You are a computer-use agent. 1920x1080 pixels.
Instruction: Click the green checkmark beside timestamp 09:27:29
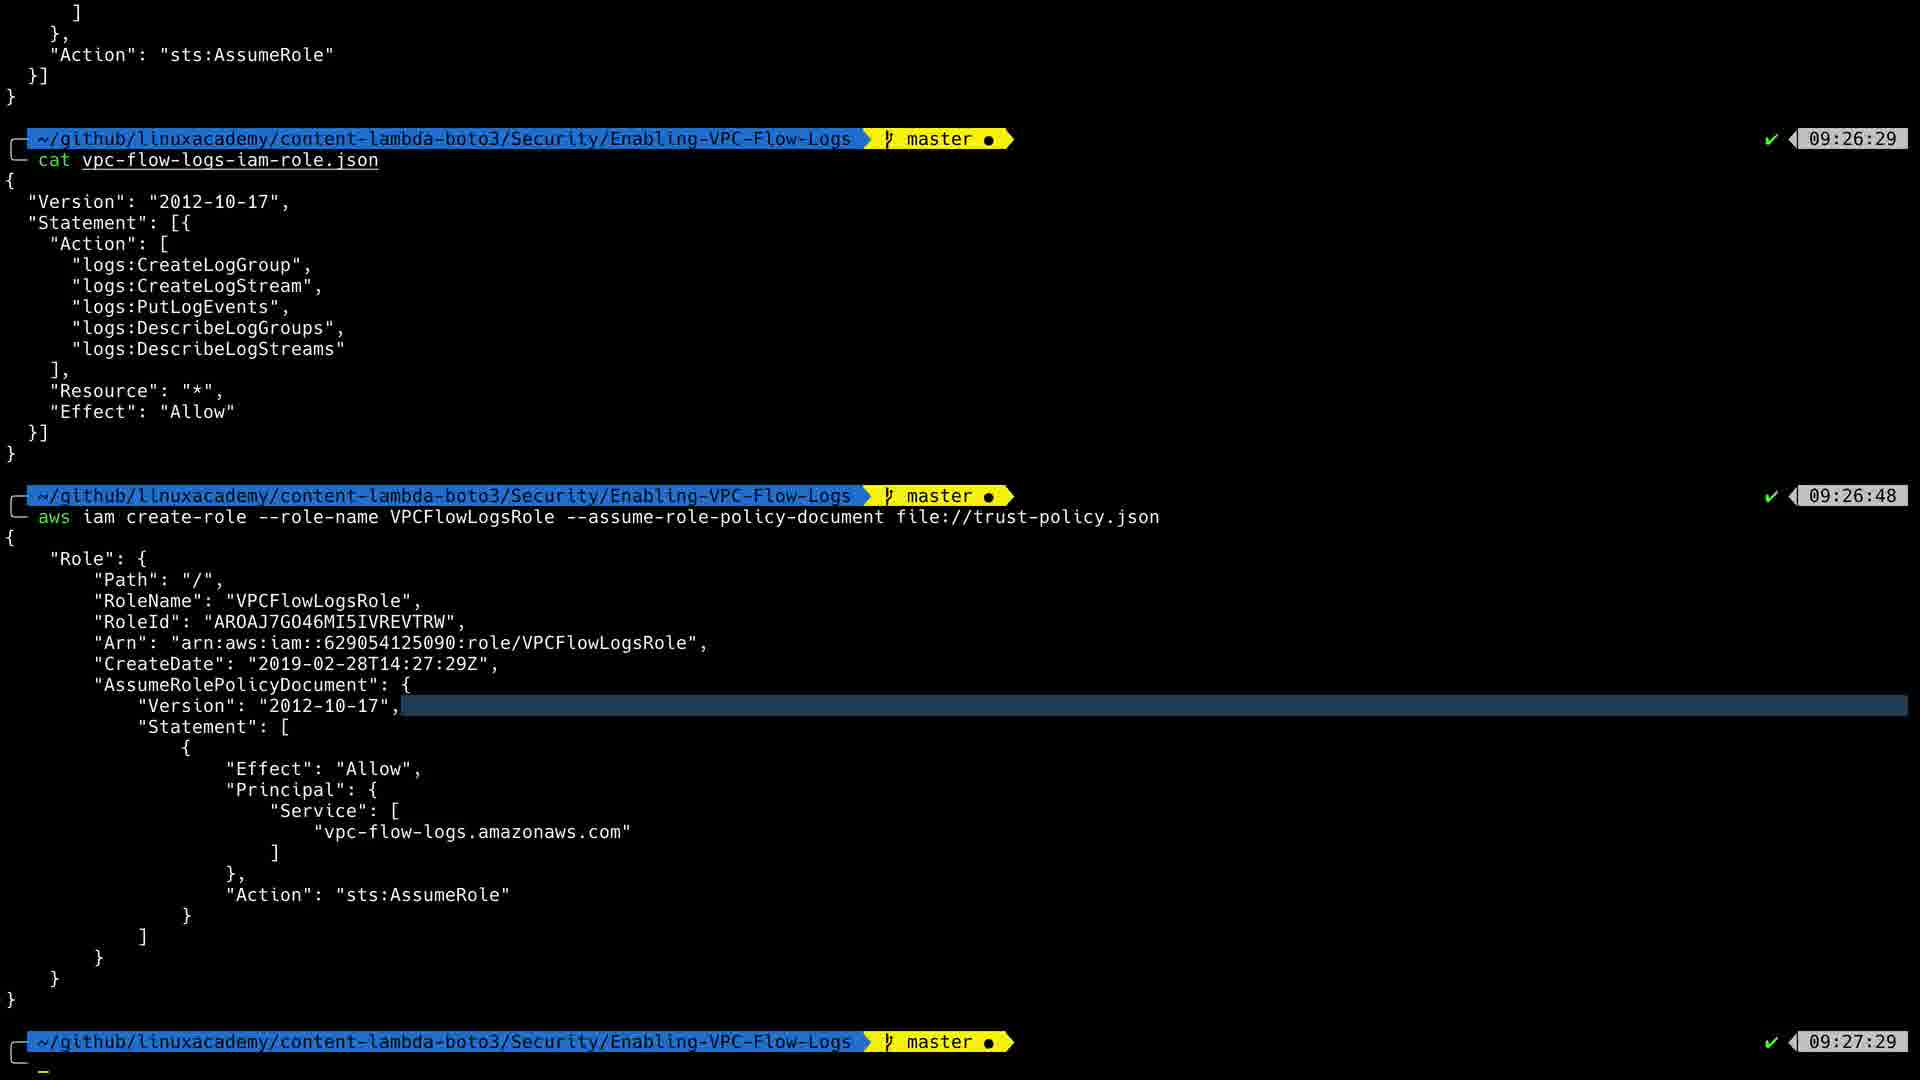pyautogui.click(x=1771, y=1042)
